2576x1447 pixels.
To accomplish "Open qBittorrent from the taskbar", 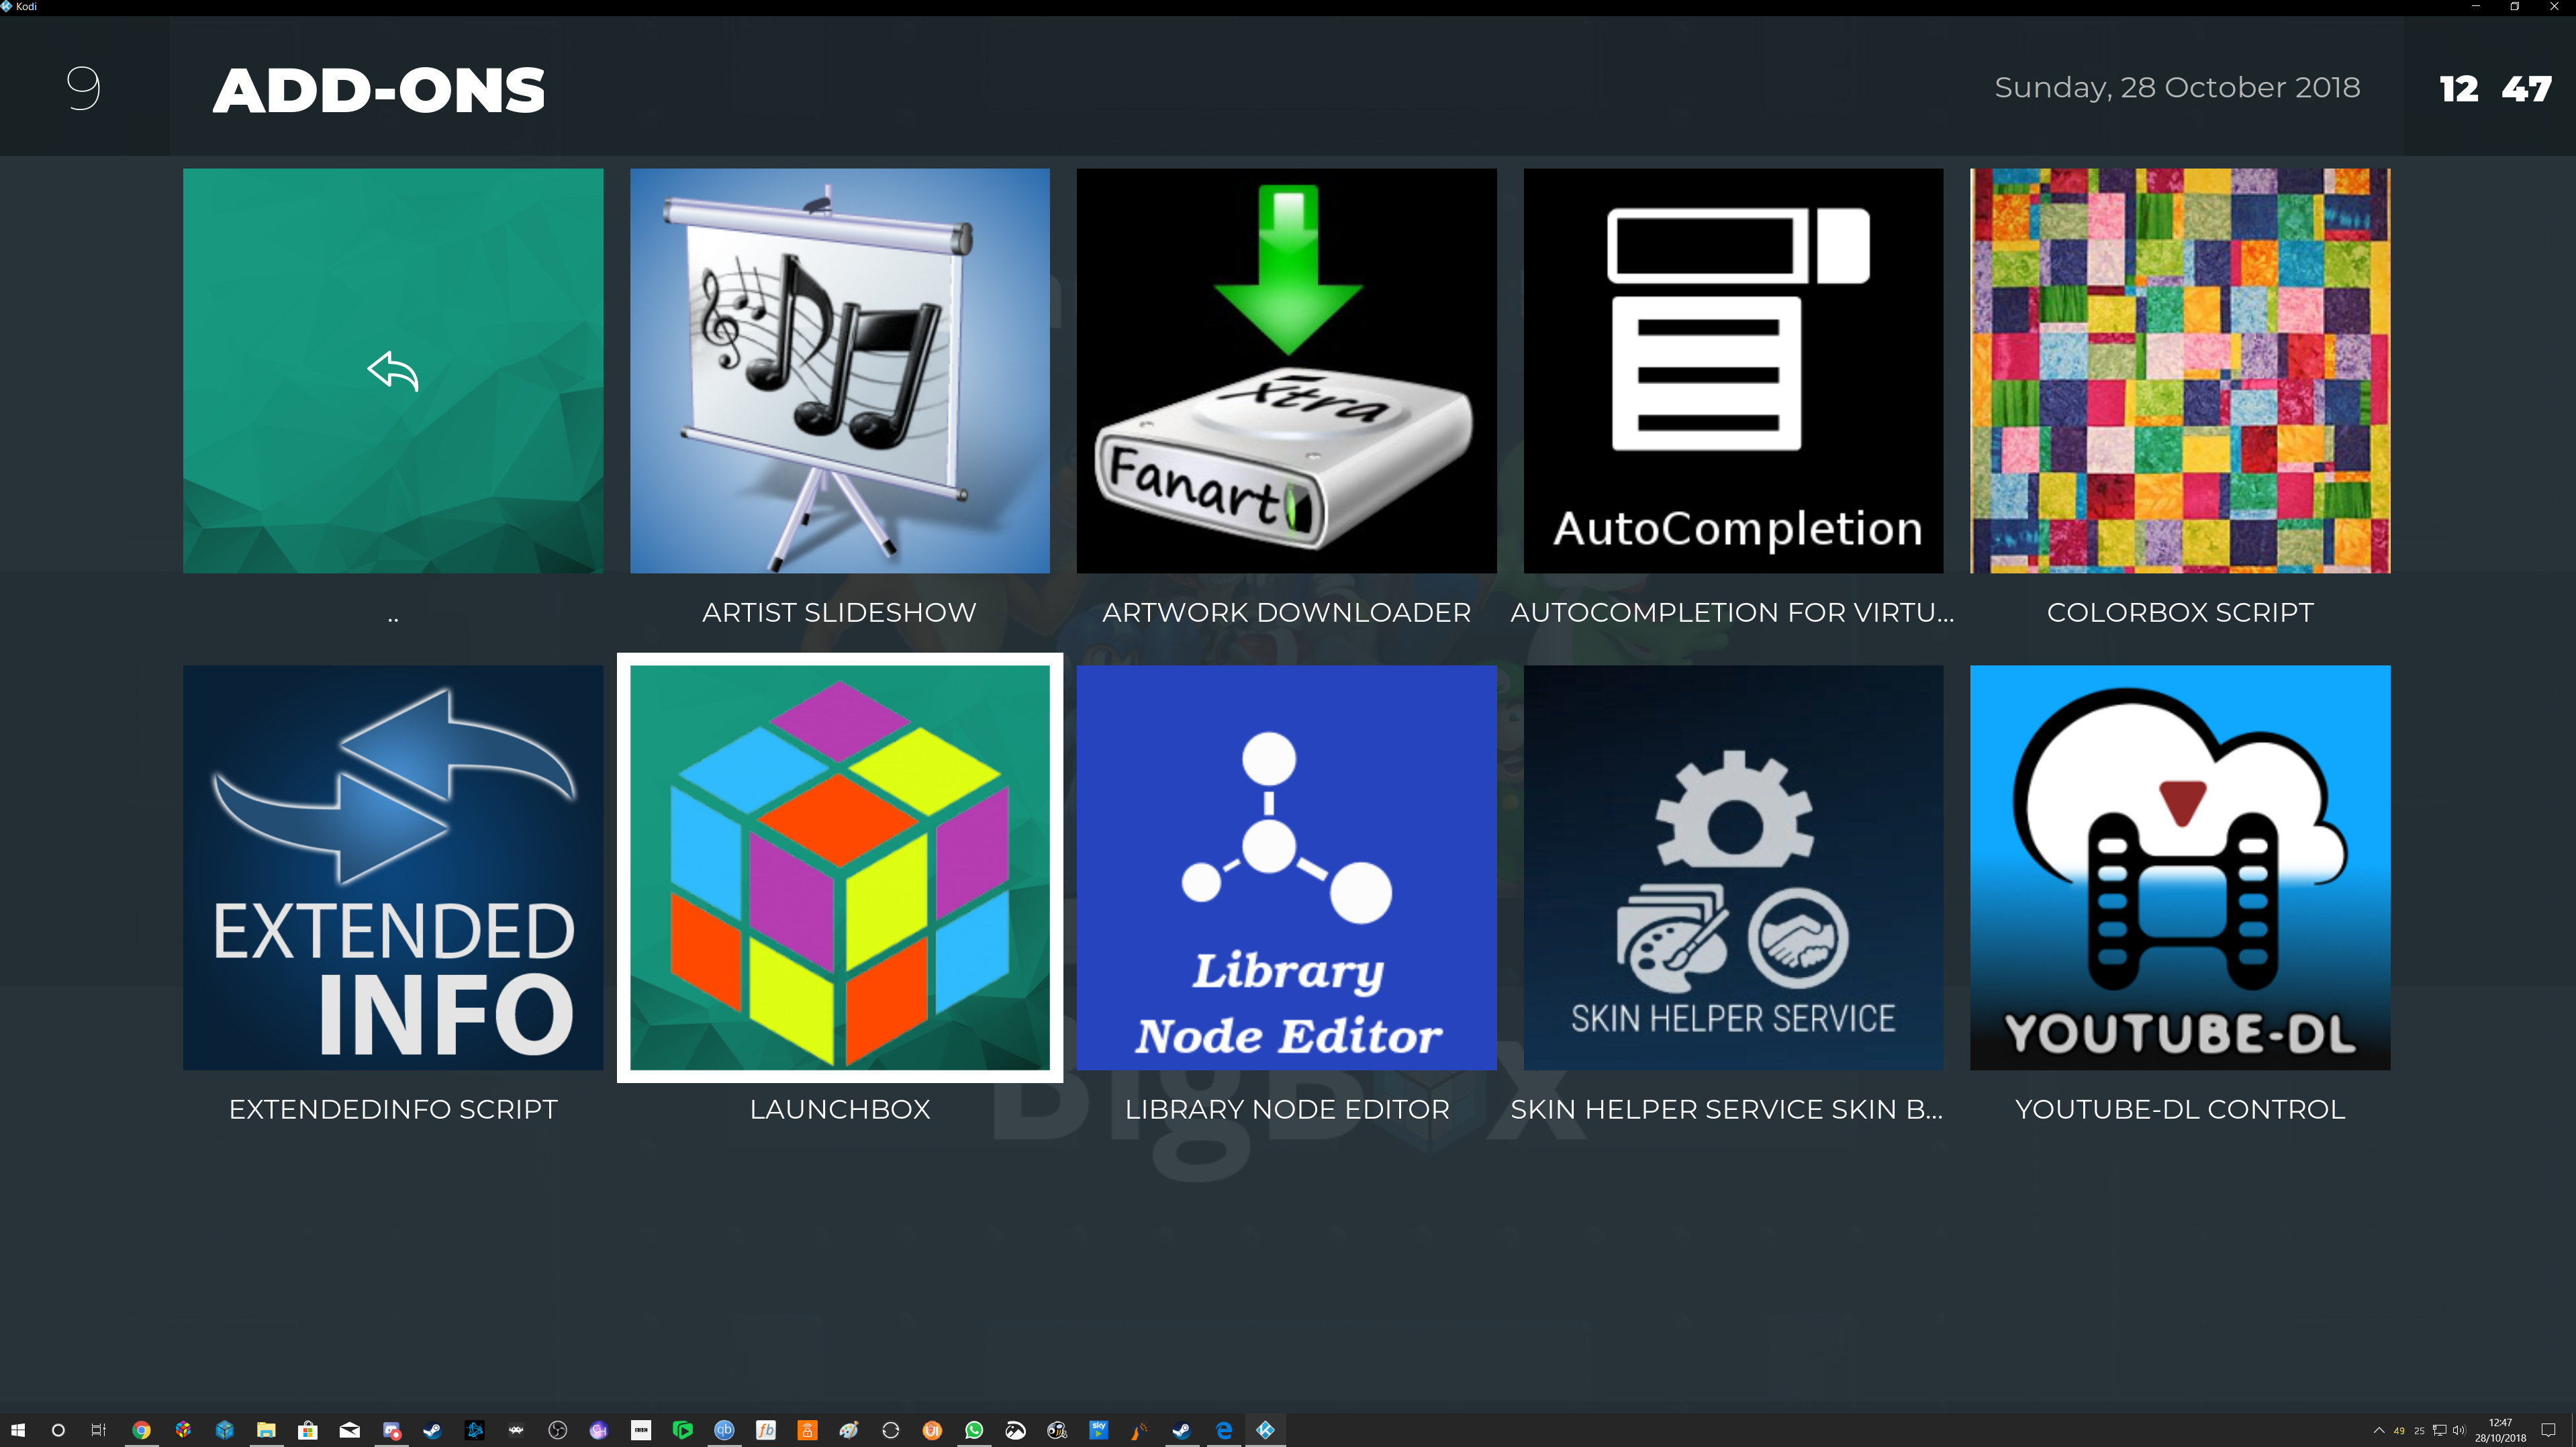I will point(724,1430).
